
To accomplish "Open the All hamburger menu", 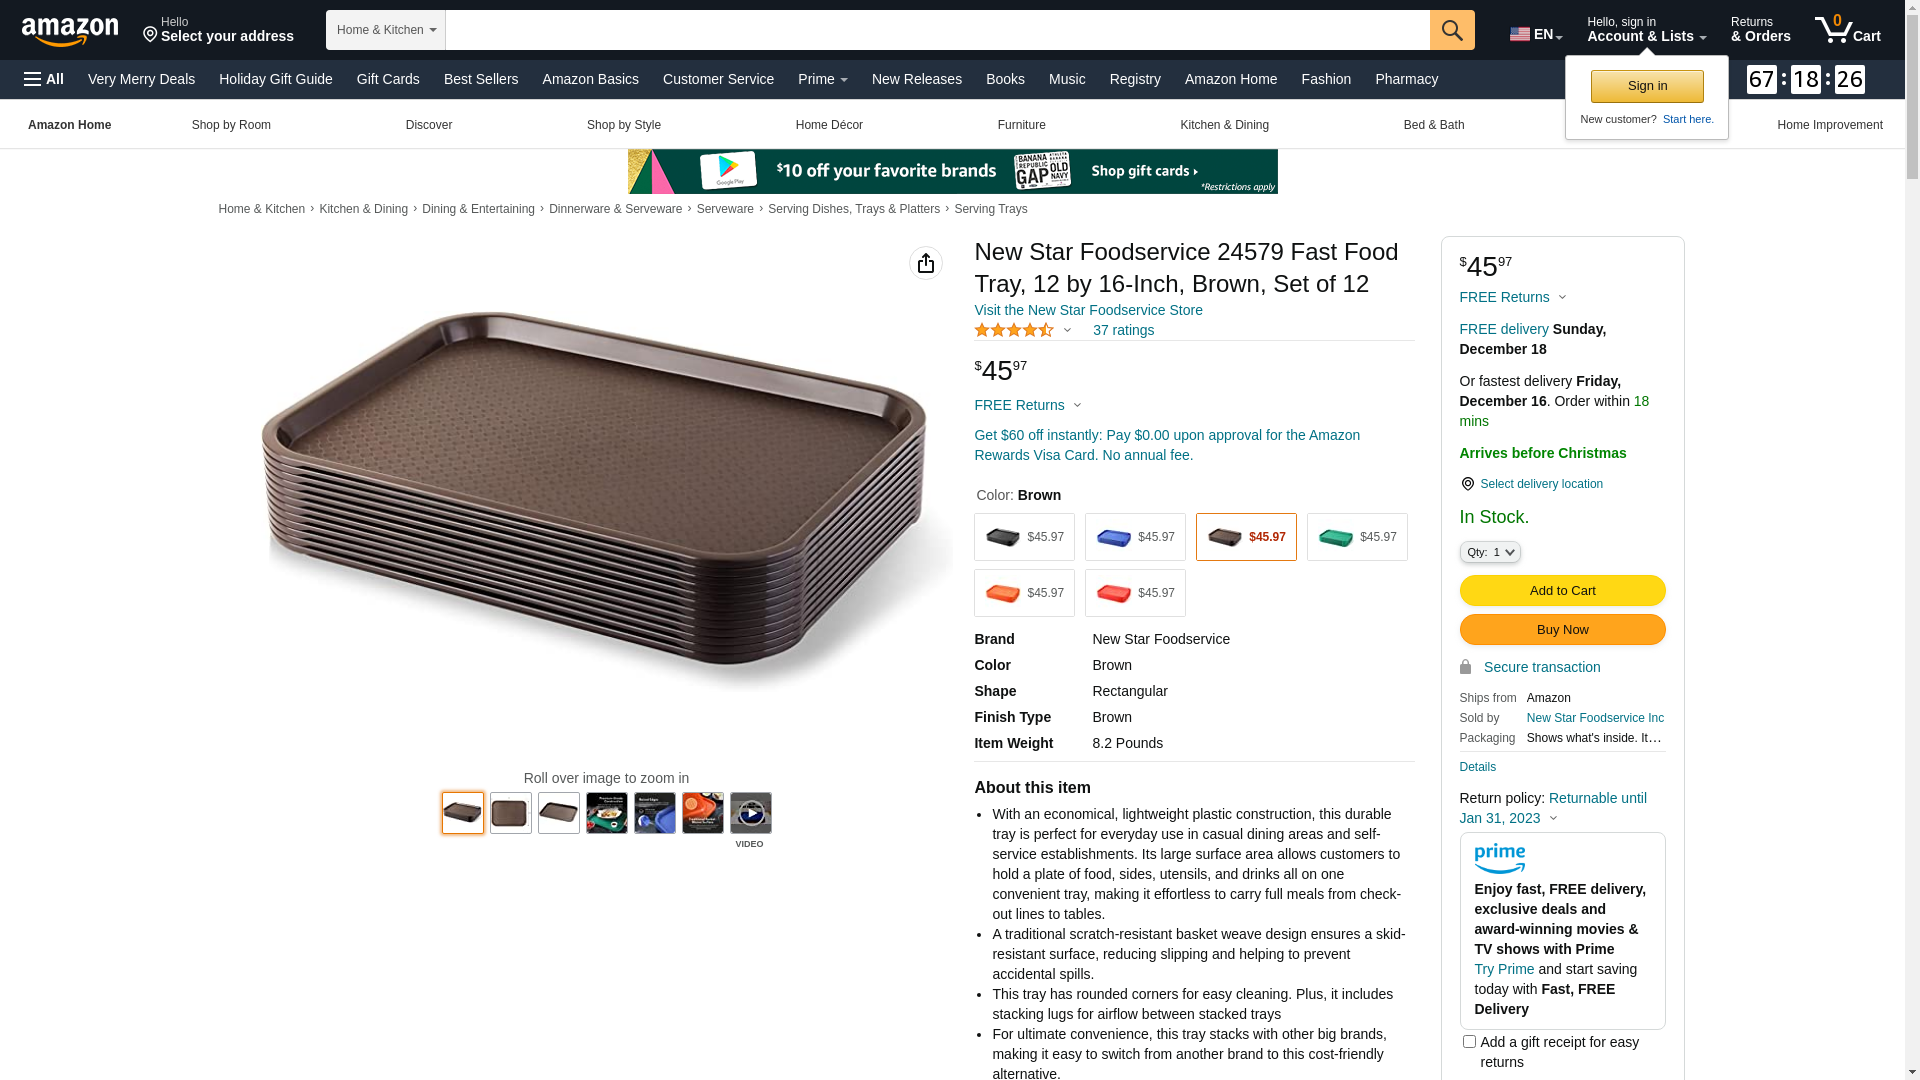I will tap(44, 79).
